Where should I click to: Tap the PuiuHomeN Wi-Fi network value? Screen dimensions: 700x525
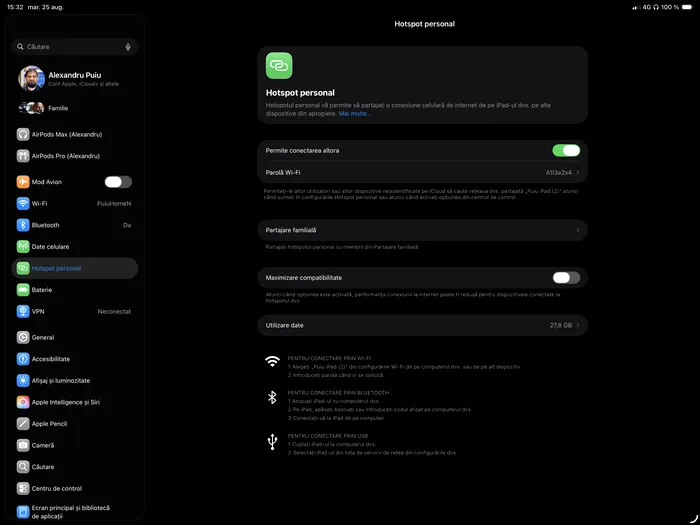tap(114, 204)
